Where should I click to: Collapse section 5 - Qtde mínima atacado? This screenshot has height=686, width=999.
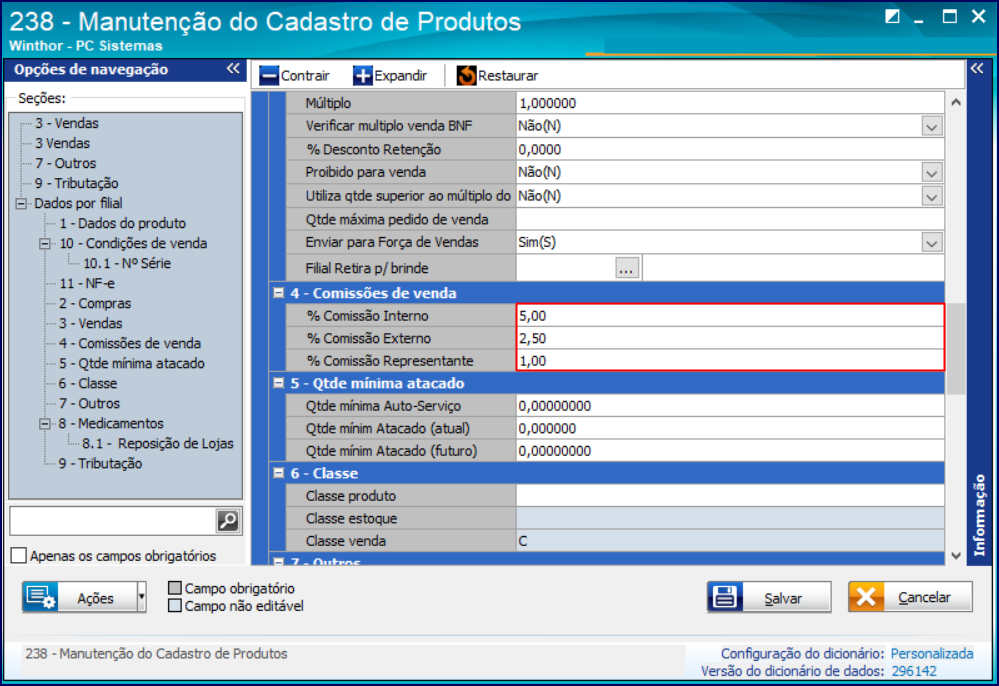pyautogui.click(x=278, y=383)
